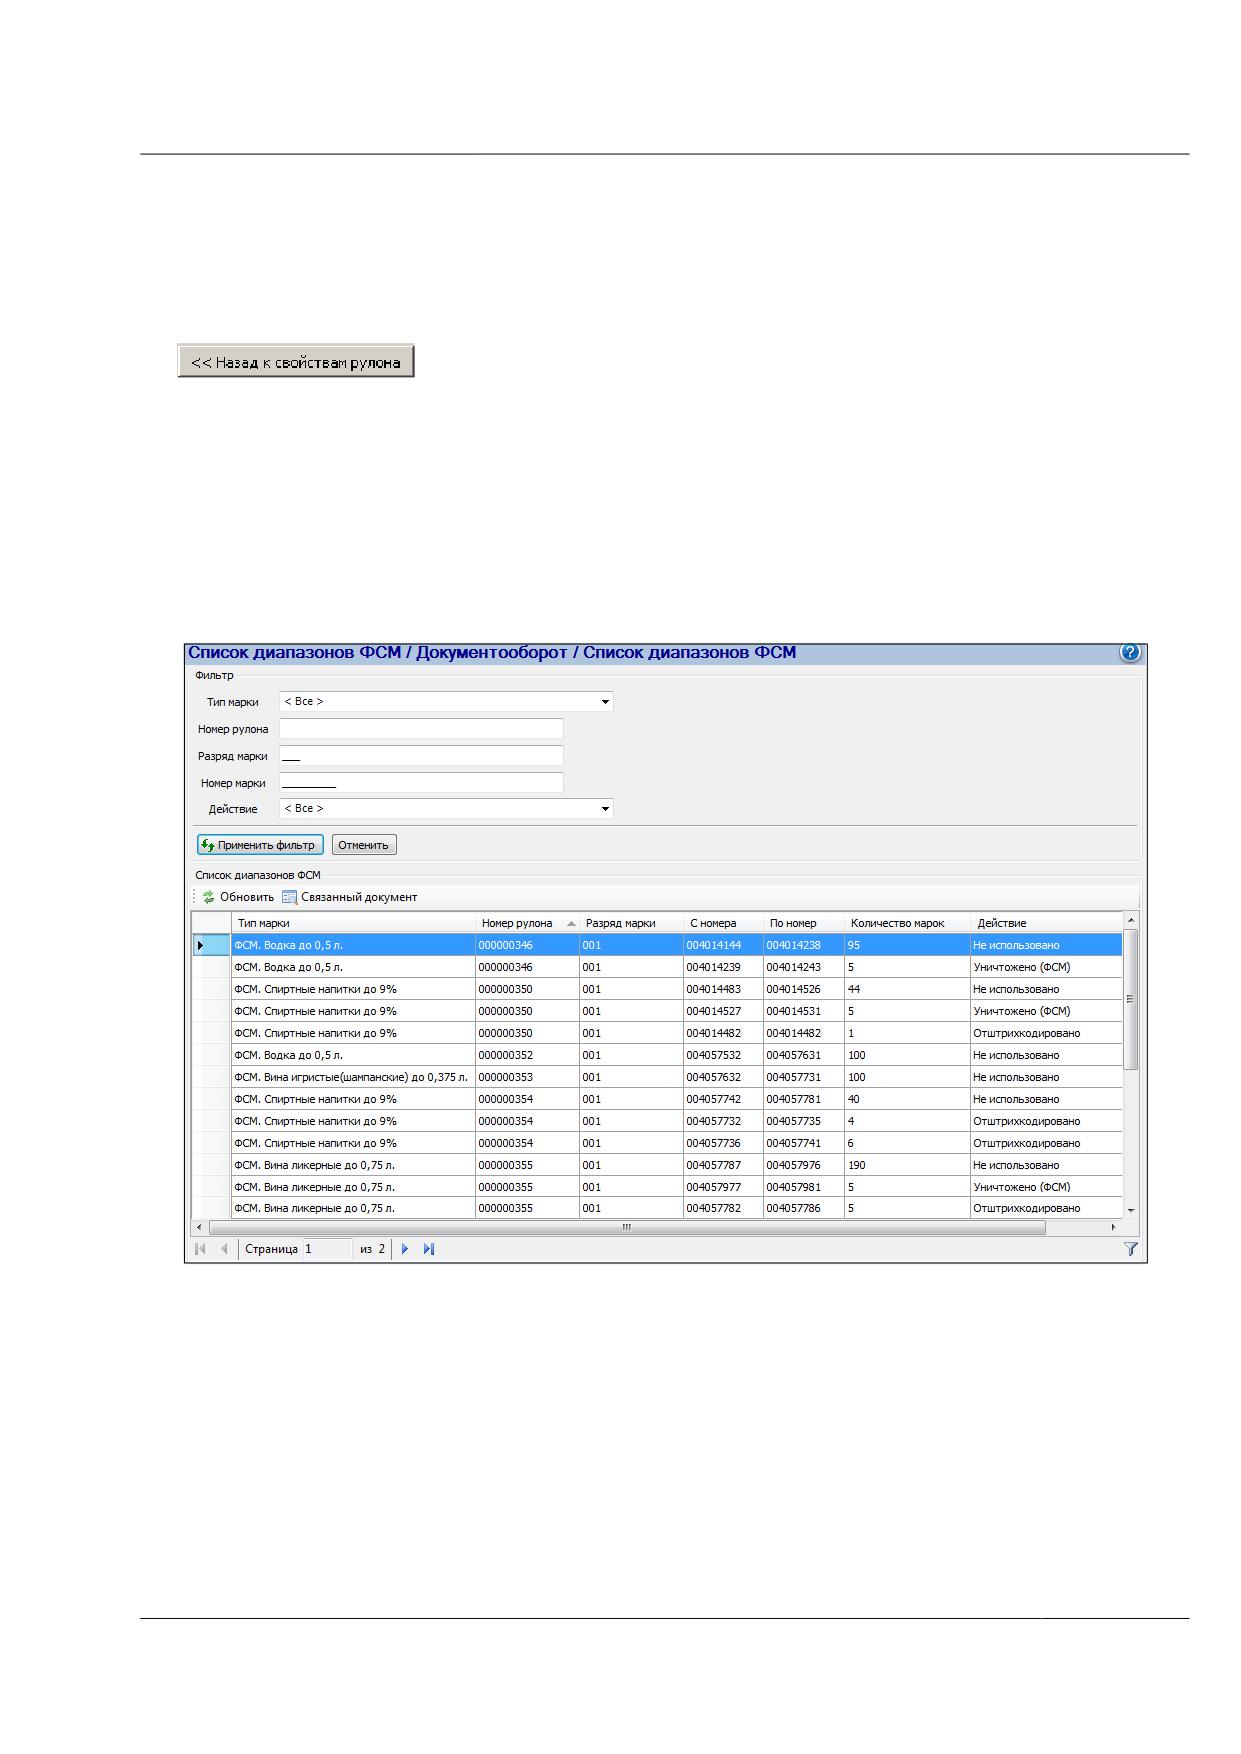Go to last page arrow
The width and height of the screenshot is (1241, 1754).
(429, 1248)
